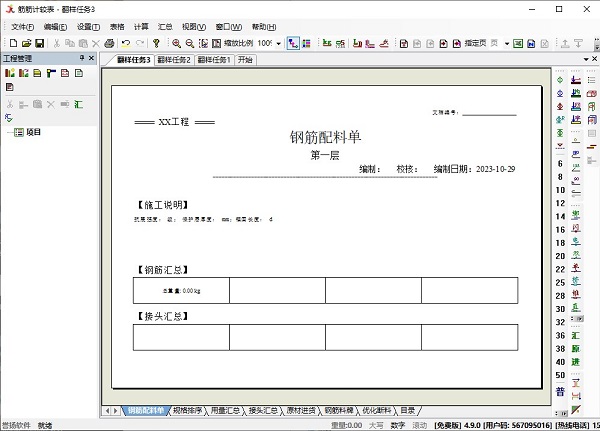600x431 pixels.
Task: Click the second bookshelf icon in 工程管理 panel
Action: pos(23,73)
